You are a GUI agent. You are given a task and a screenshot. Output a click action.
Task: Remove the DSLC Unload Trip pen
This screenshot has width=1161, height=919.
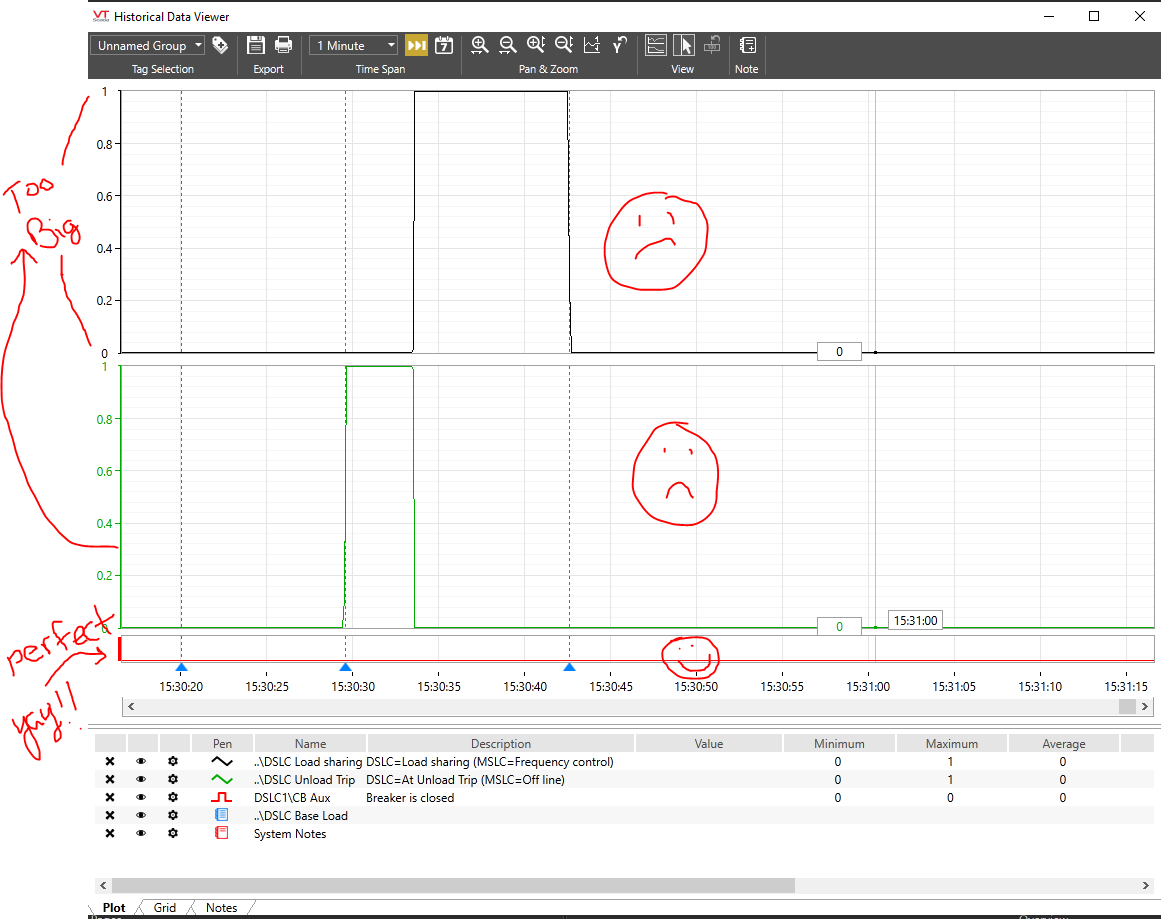click(110, 779)
